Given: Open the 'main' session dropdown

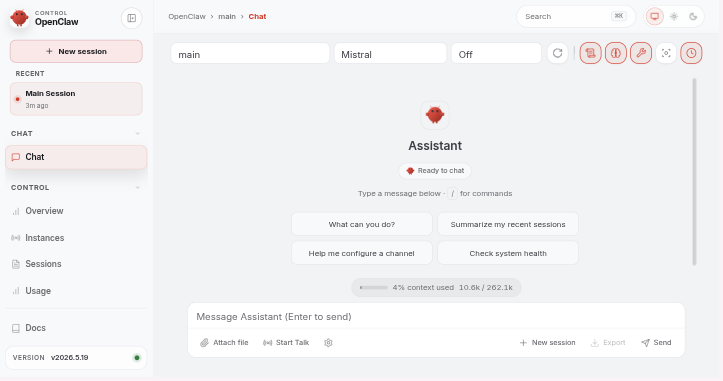Looking at the screenshot, I should [x=250, y=54].
